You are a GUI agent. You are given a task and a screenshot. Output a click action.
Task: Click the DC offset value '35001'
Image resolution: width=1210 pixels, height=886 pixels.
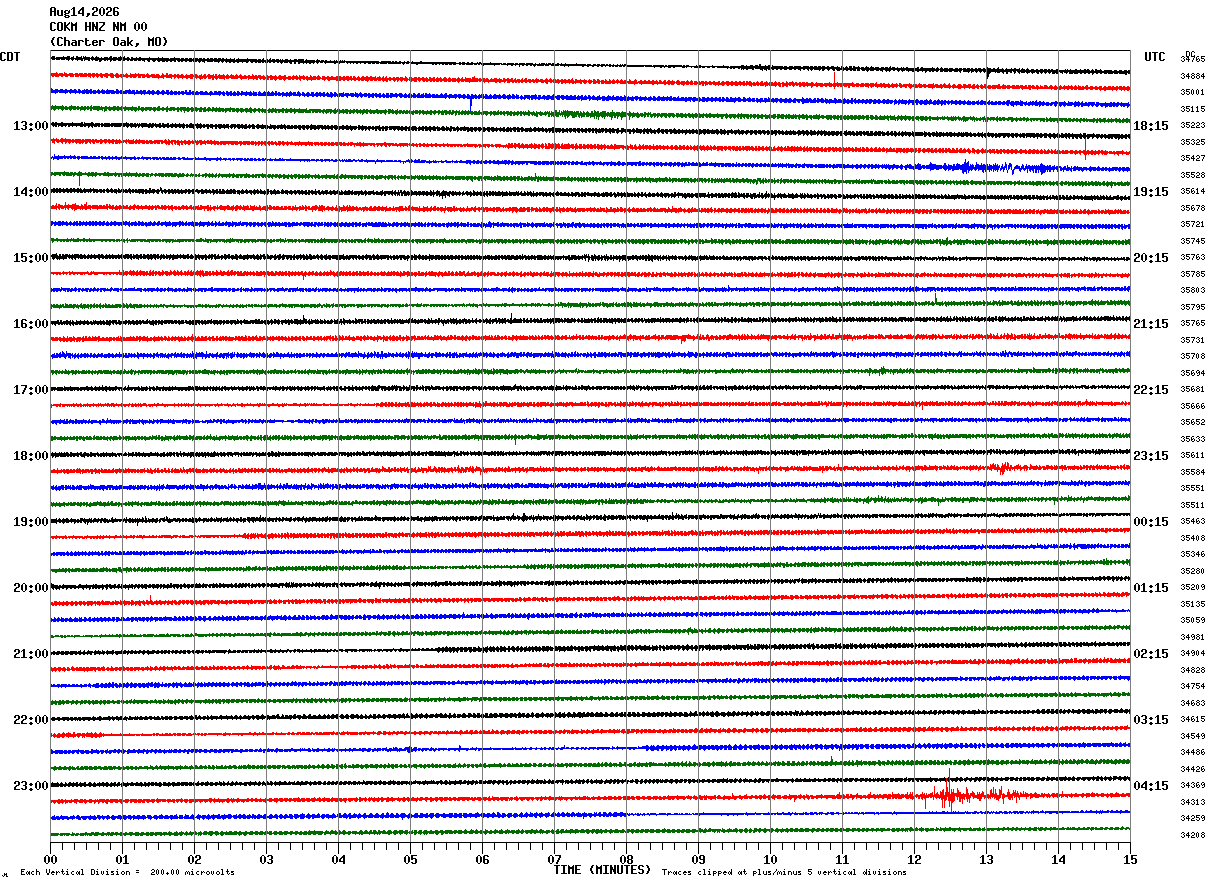[1192, 92]
